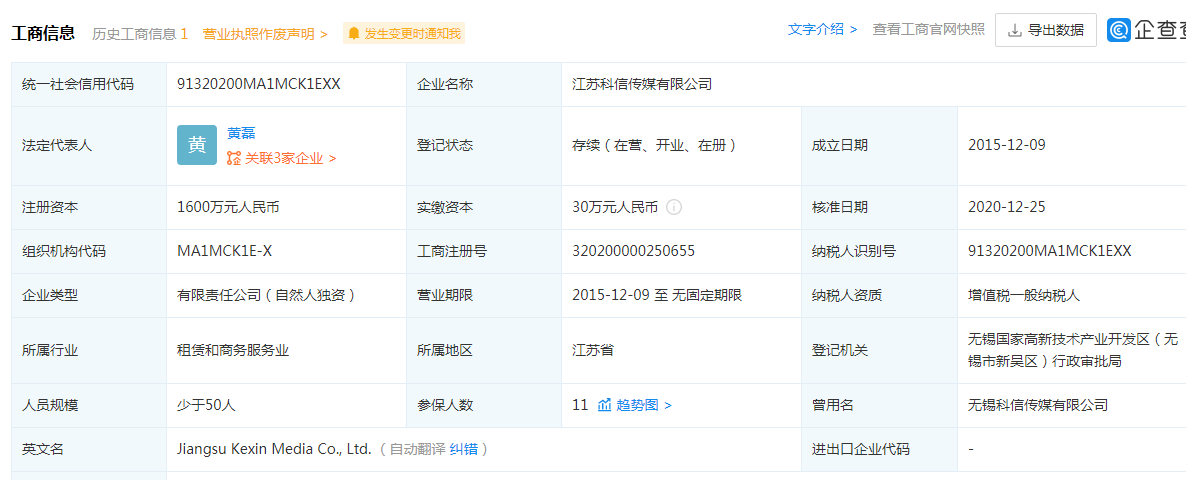Viewport: 1186px width, 480px height.
Task: Select business term 2015-12-09 至 无固定期限
Action: pyautogui.click(x=657, y=296)
